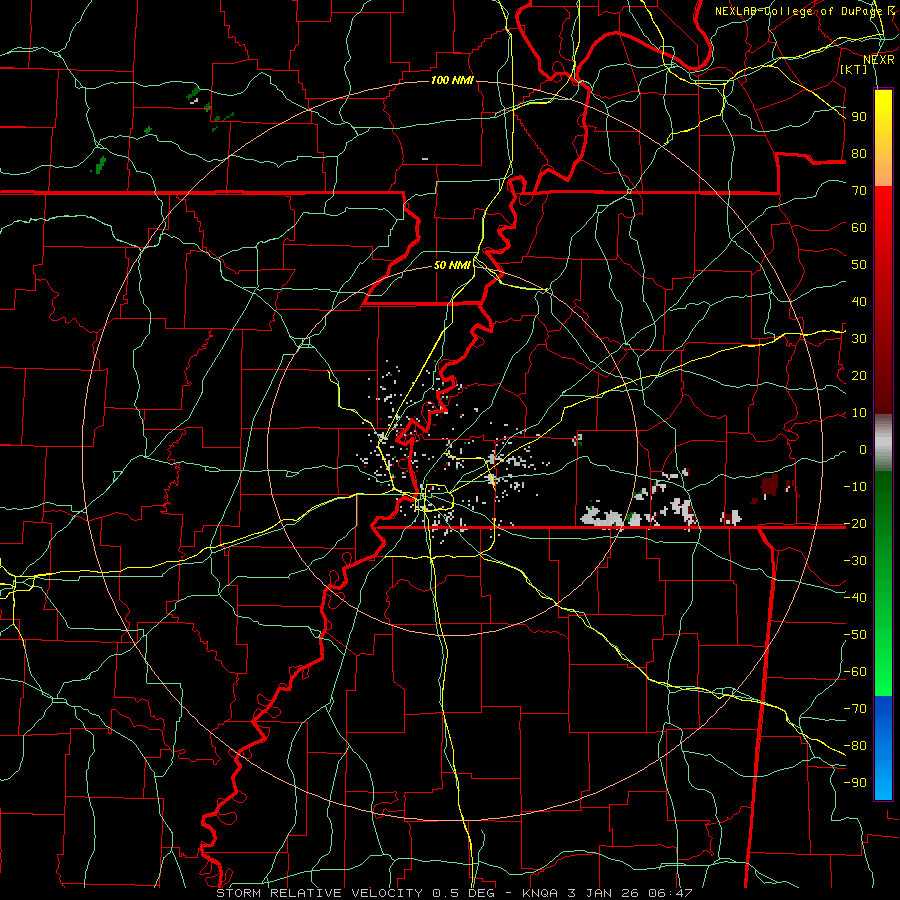Click the -40 value on the scale

coord(855,598)
